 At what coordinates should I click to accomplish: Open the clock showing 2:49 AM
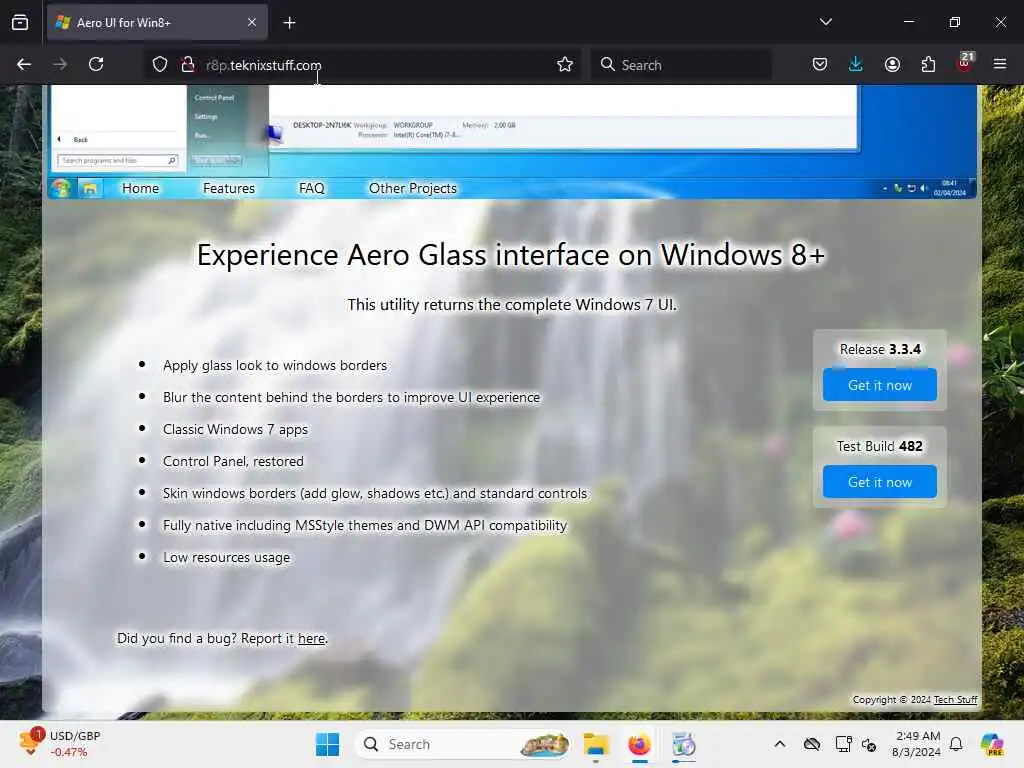click(917, 744)
